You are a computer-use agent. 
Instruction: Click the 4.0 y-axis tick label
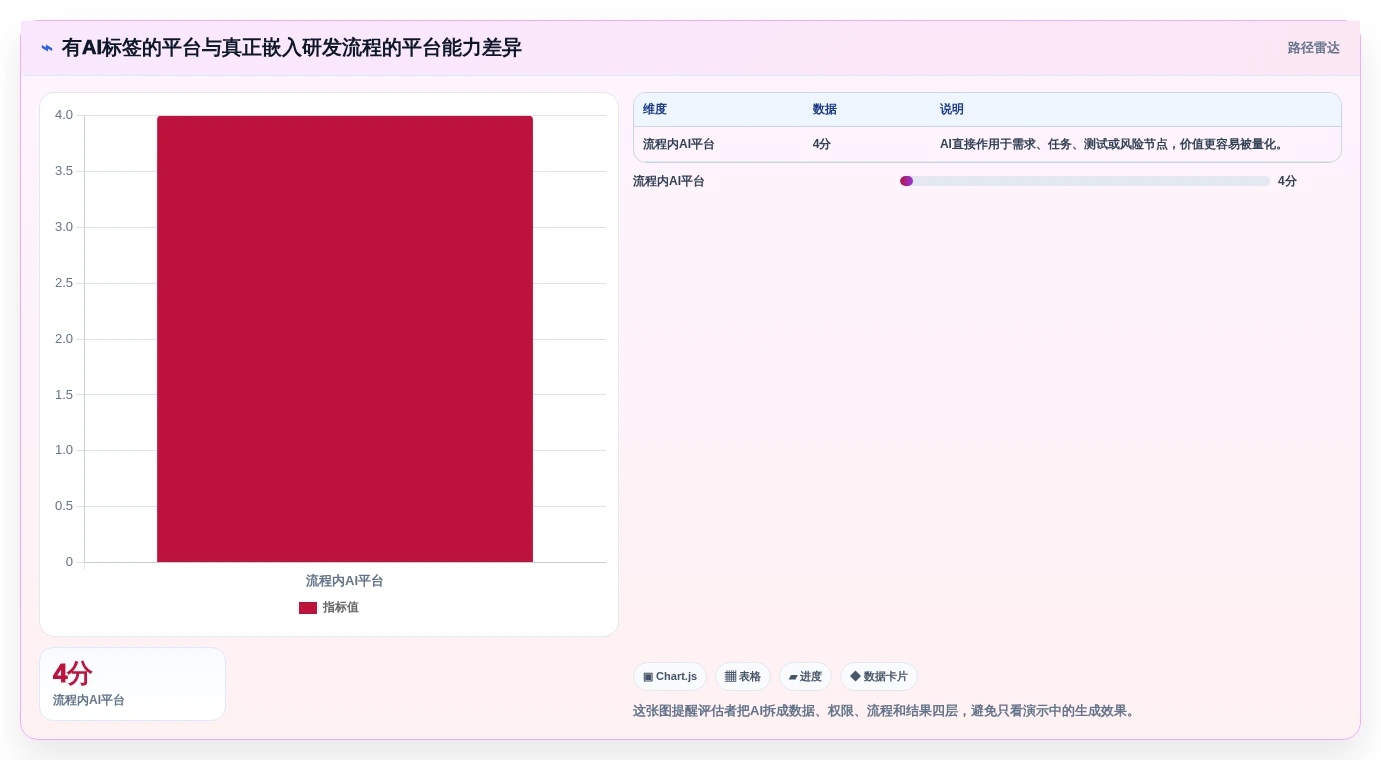pos(64,115)
